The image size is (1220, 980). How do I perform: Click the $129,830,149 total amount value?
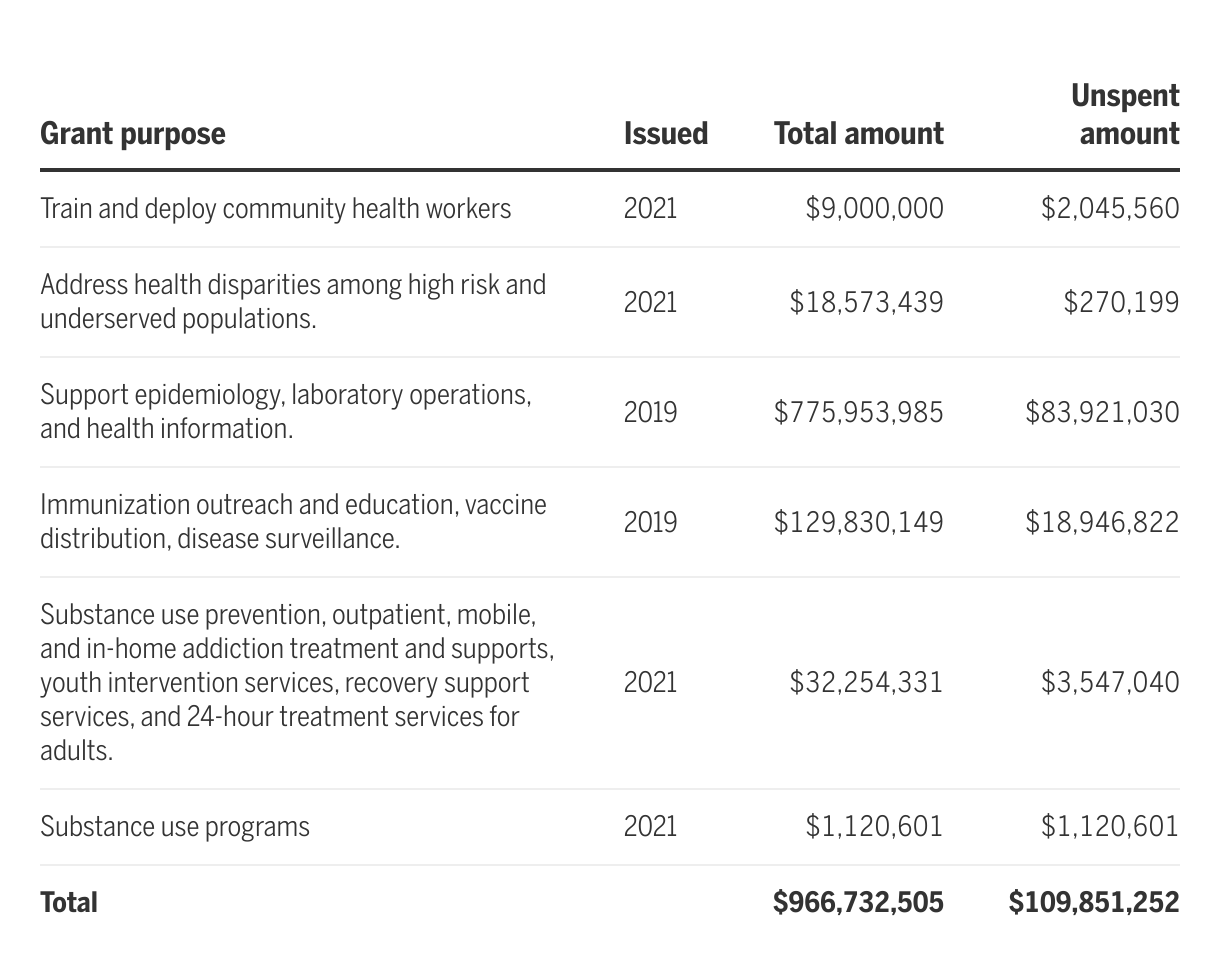pos(858,522)
